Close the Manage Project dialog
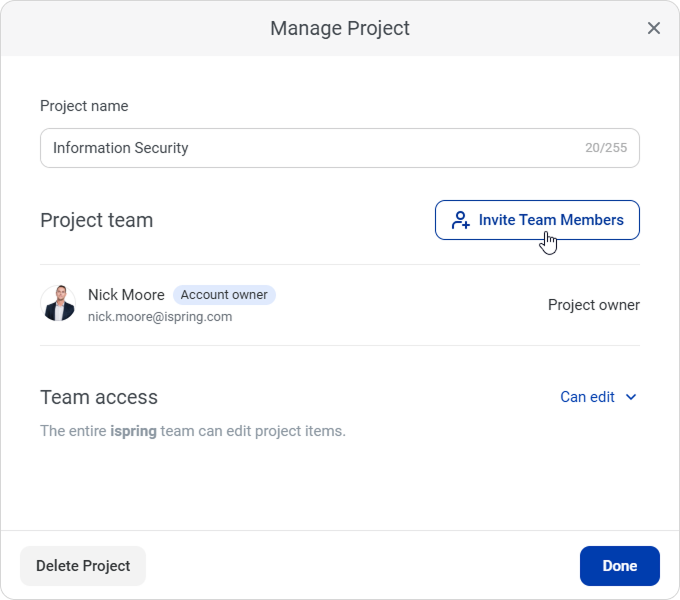Screen dimensions: 680x600 tap(654, 28)
